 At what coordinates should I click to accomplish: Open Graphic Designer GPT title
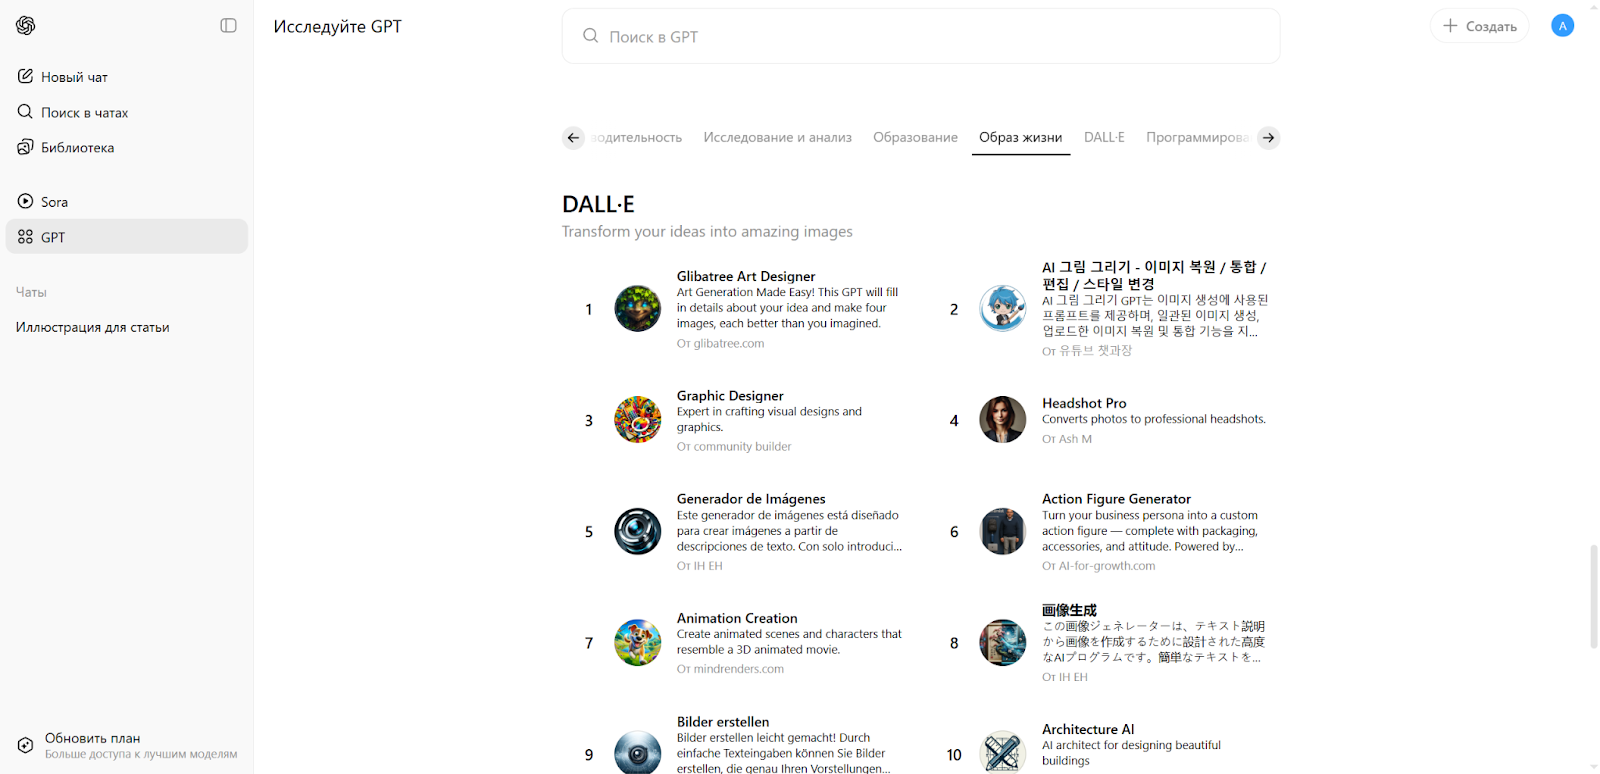click(730, 396)
